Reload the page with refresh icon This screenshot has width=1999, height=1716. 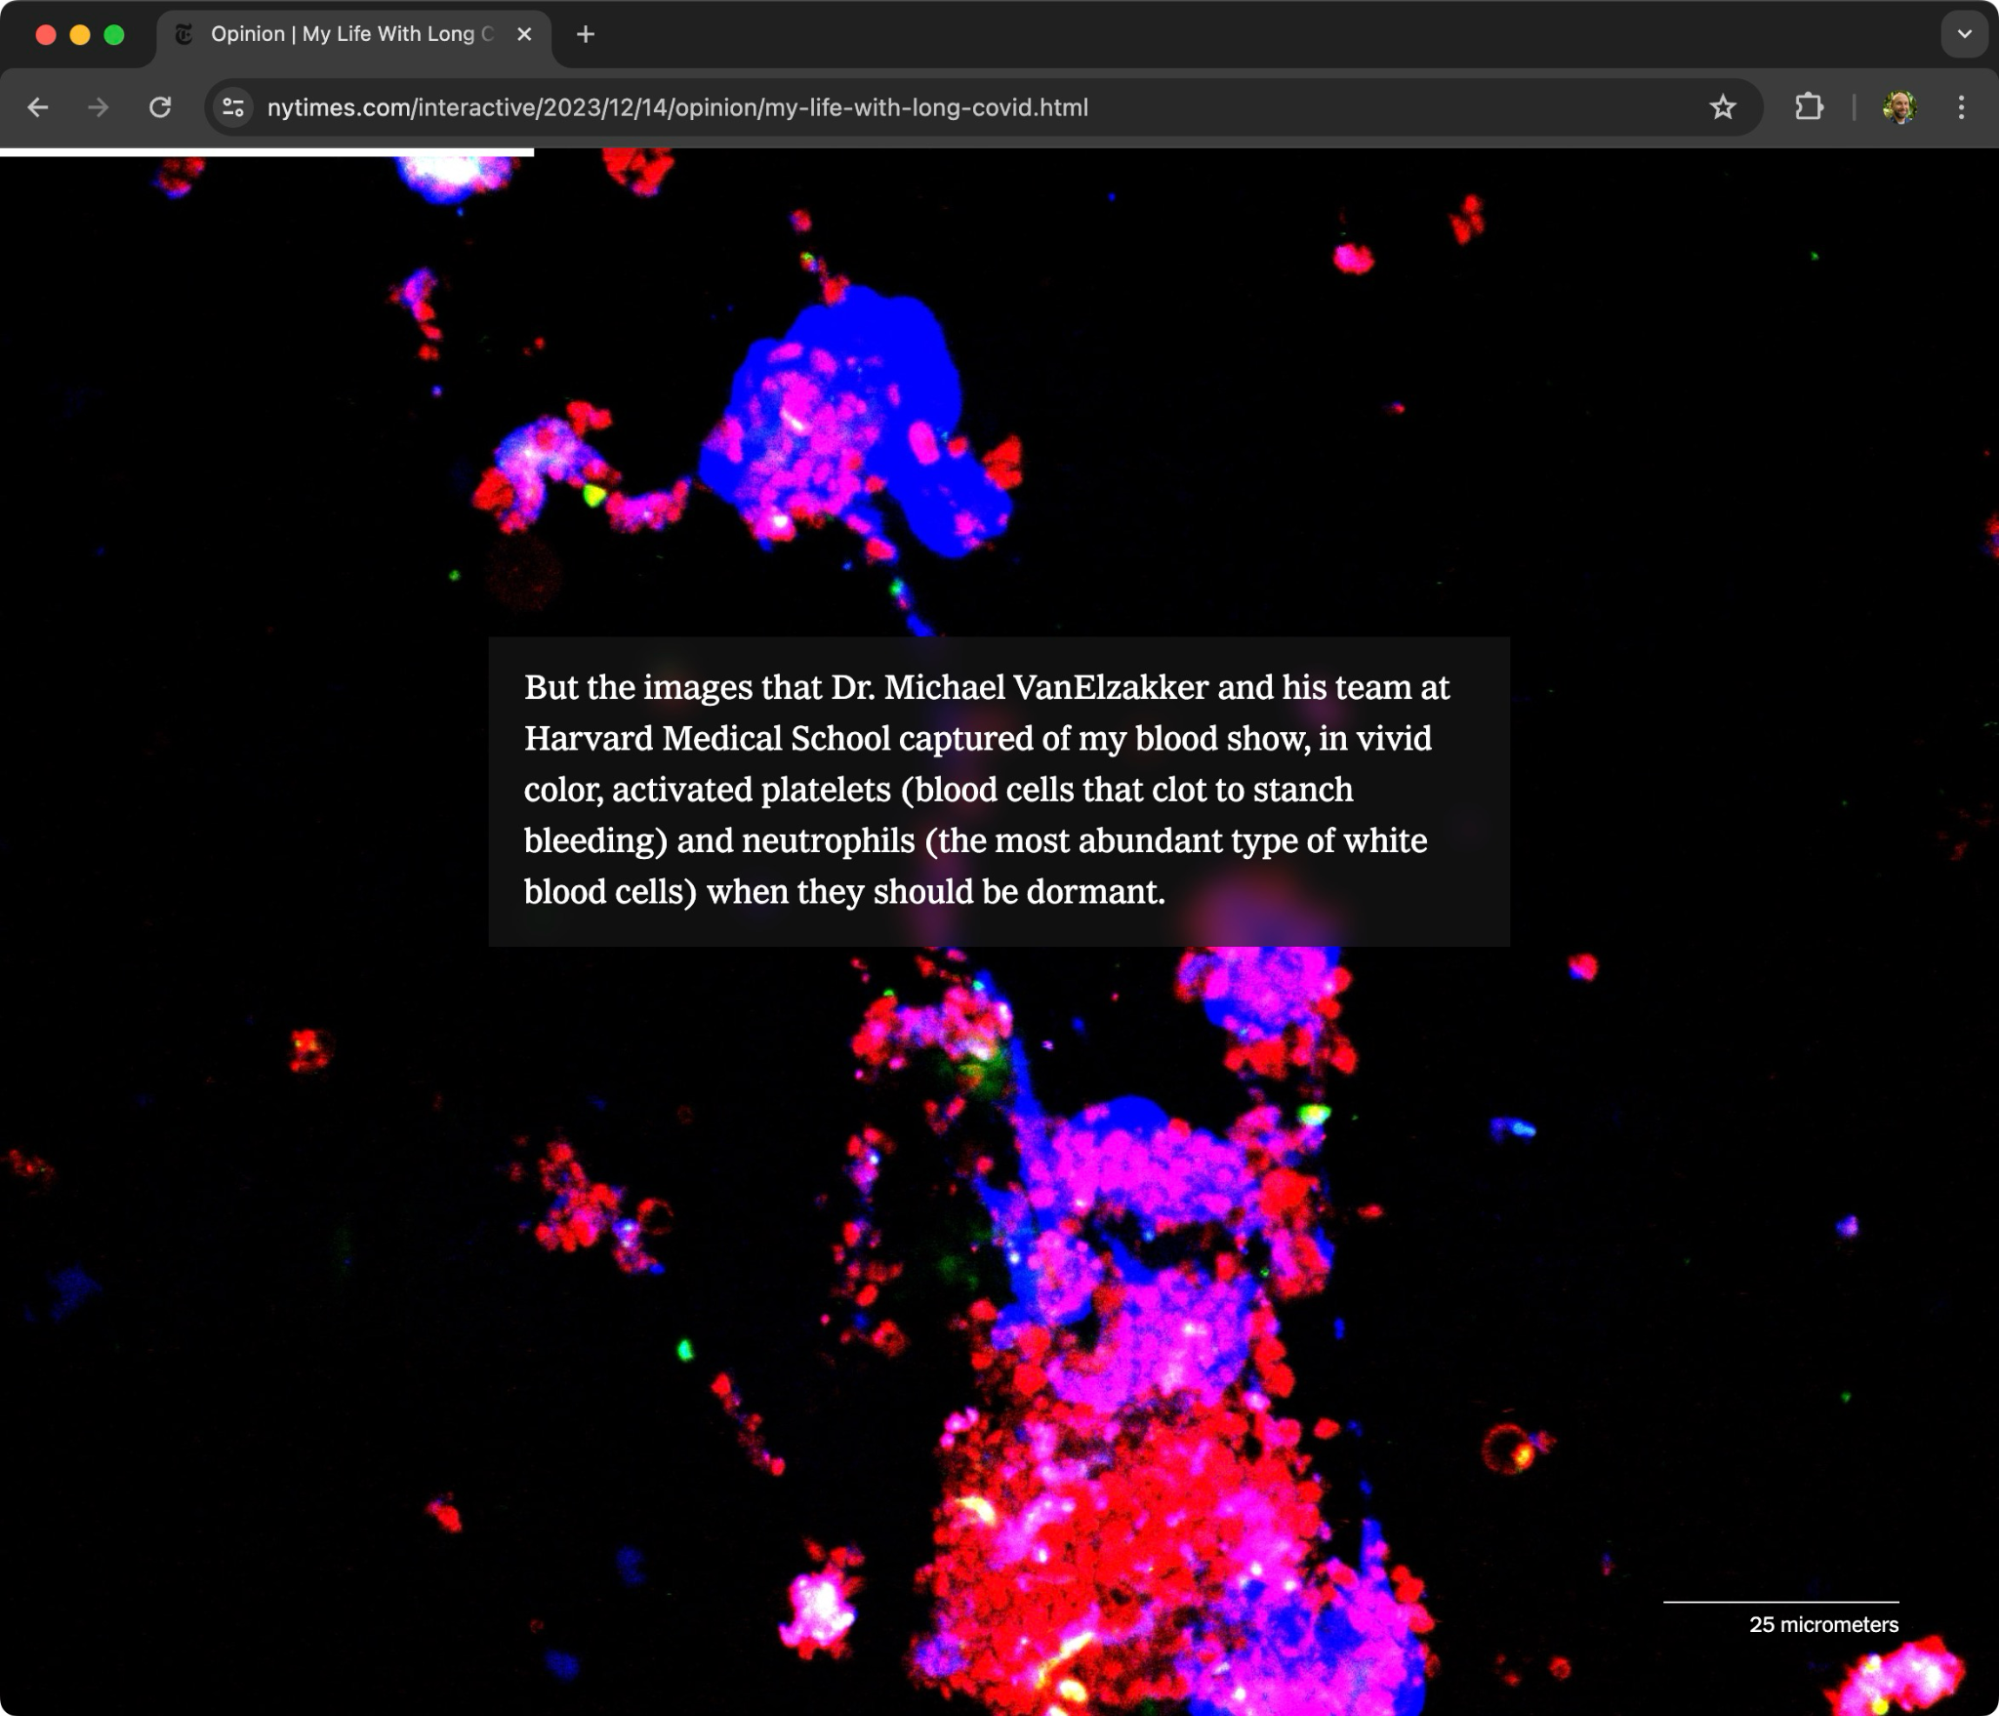pos(160,107)
